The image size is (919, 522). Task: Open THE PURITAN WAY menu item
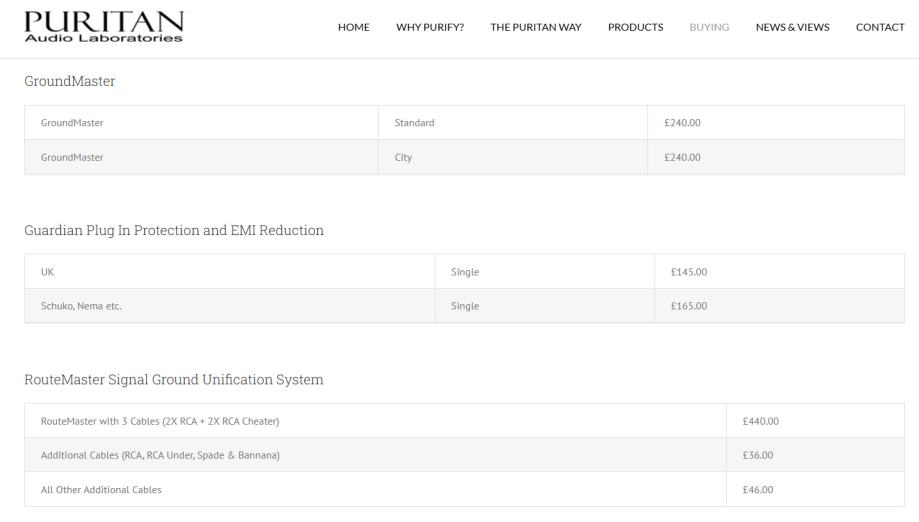click(535, 27)
